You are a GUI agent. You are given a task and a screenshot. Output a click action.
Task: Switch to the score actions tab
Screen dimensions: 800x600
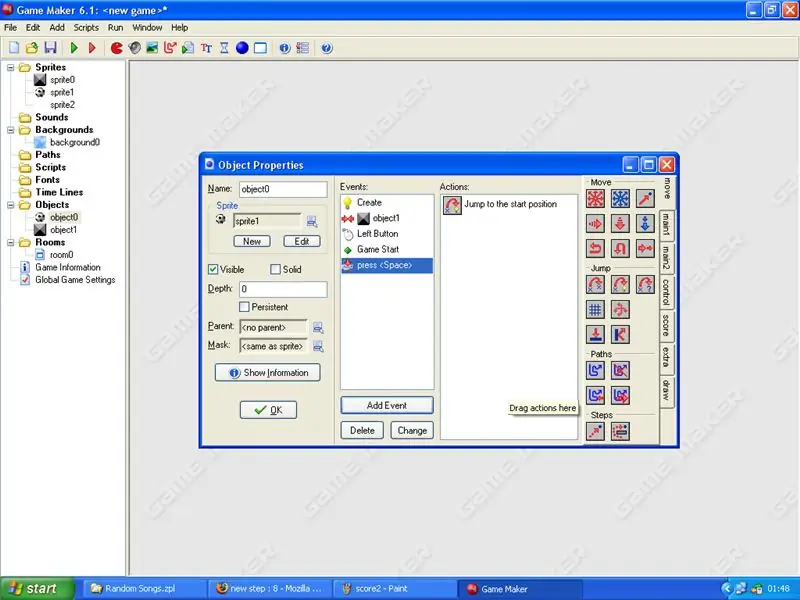[x=666, y=325]
